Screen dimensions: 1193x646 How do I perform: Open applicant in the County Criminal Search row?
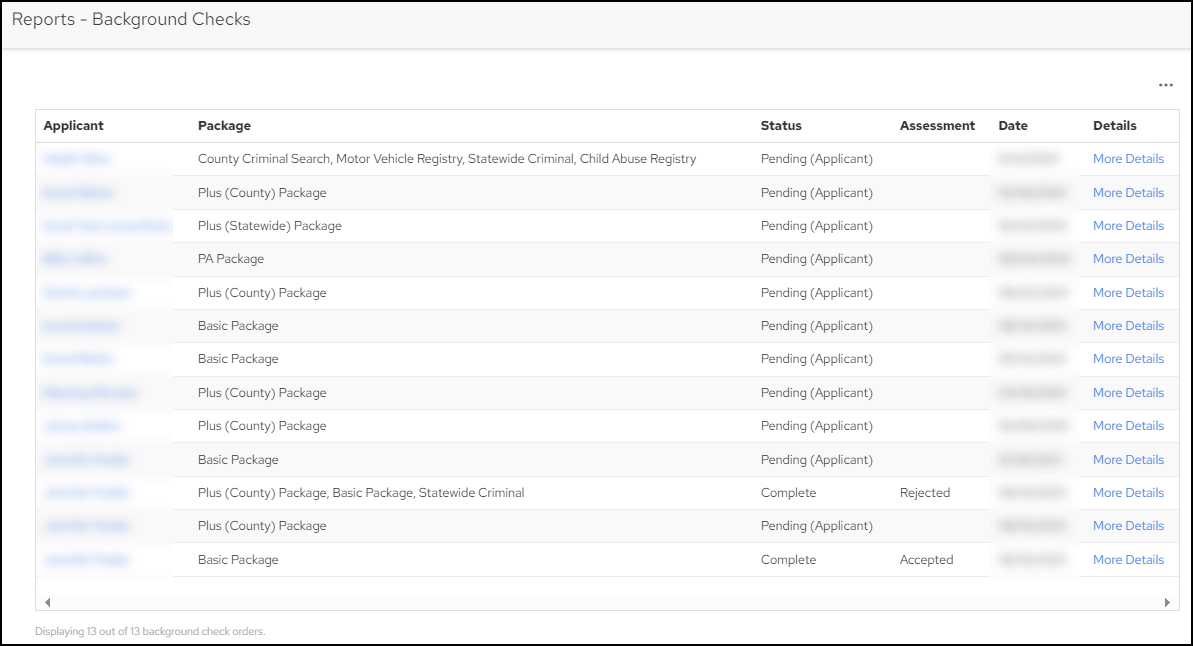[x=76, y=159]
